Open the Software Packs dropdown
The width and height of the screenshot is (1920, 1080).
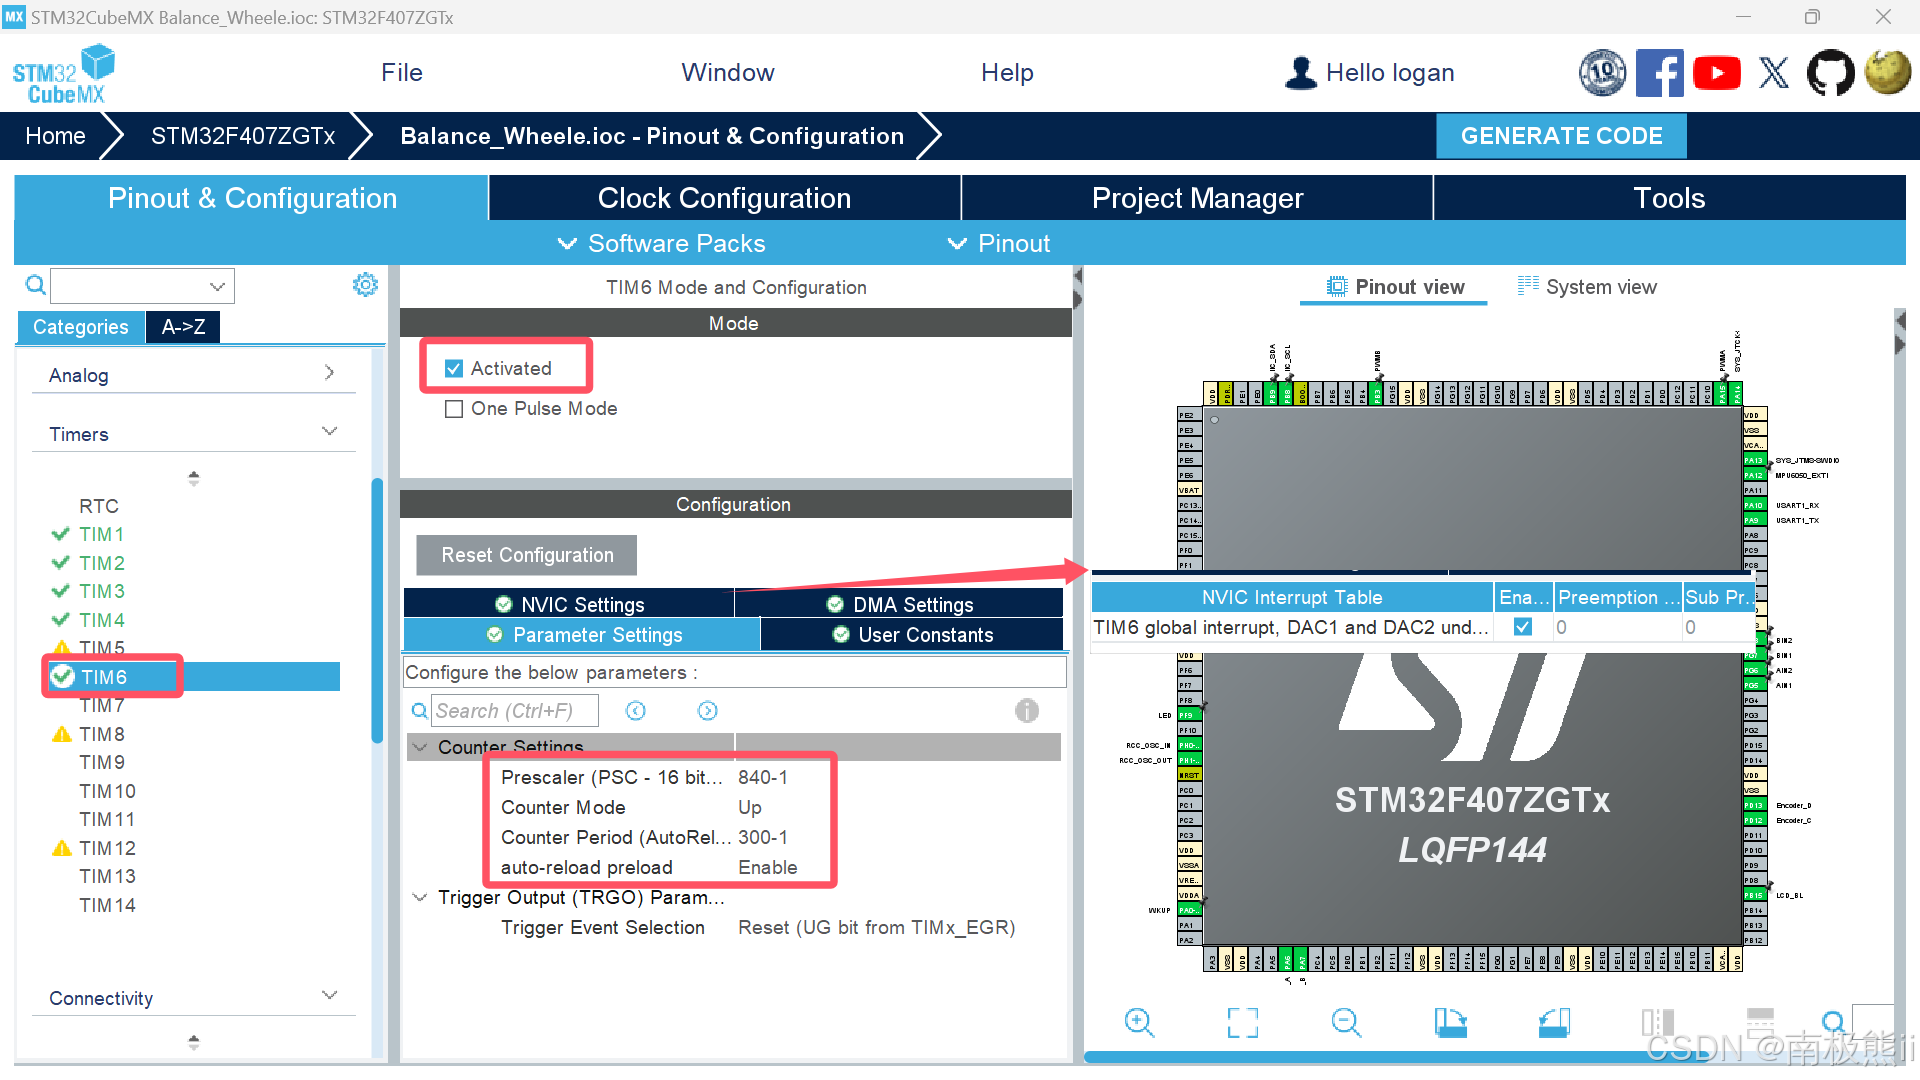coord(661,243)
